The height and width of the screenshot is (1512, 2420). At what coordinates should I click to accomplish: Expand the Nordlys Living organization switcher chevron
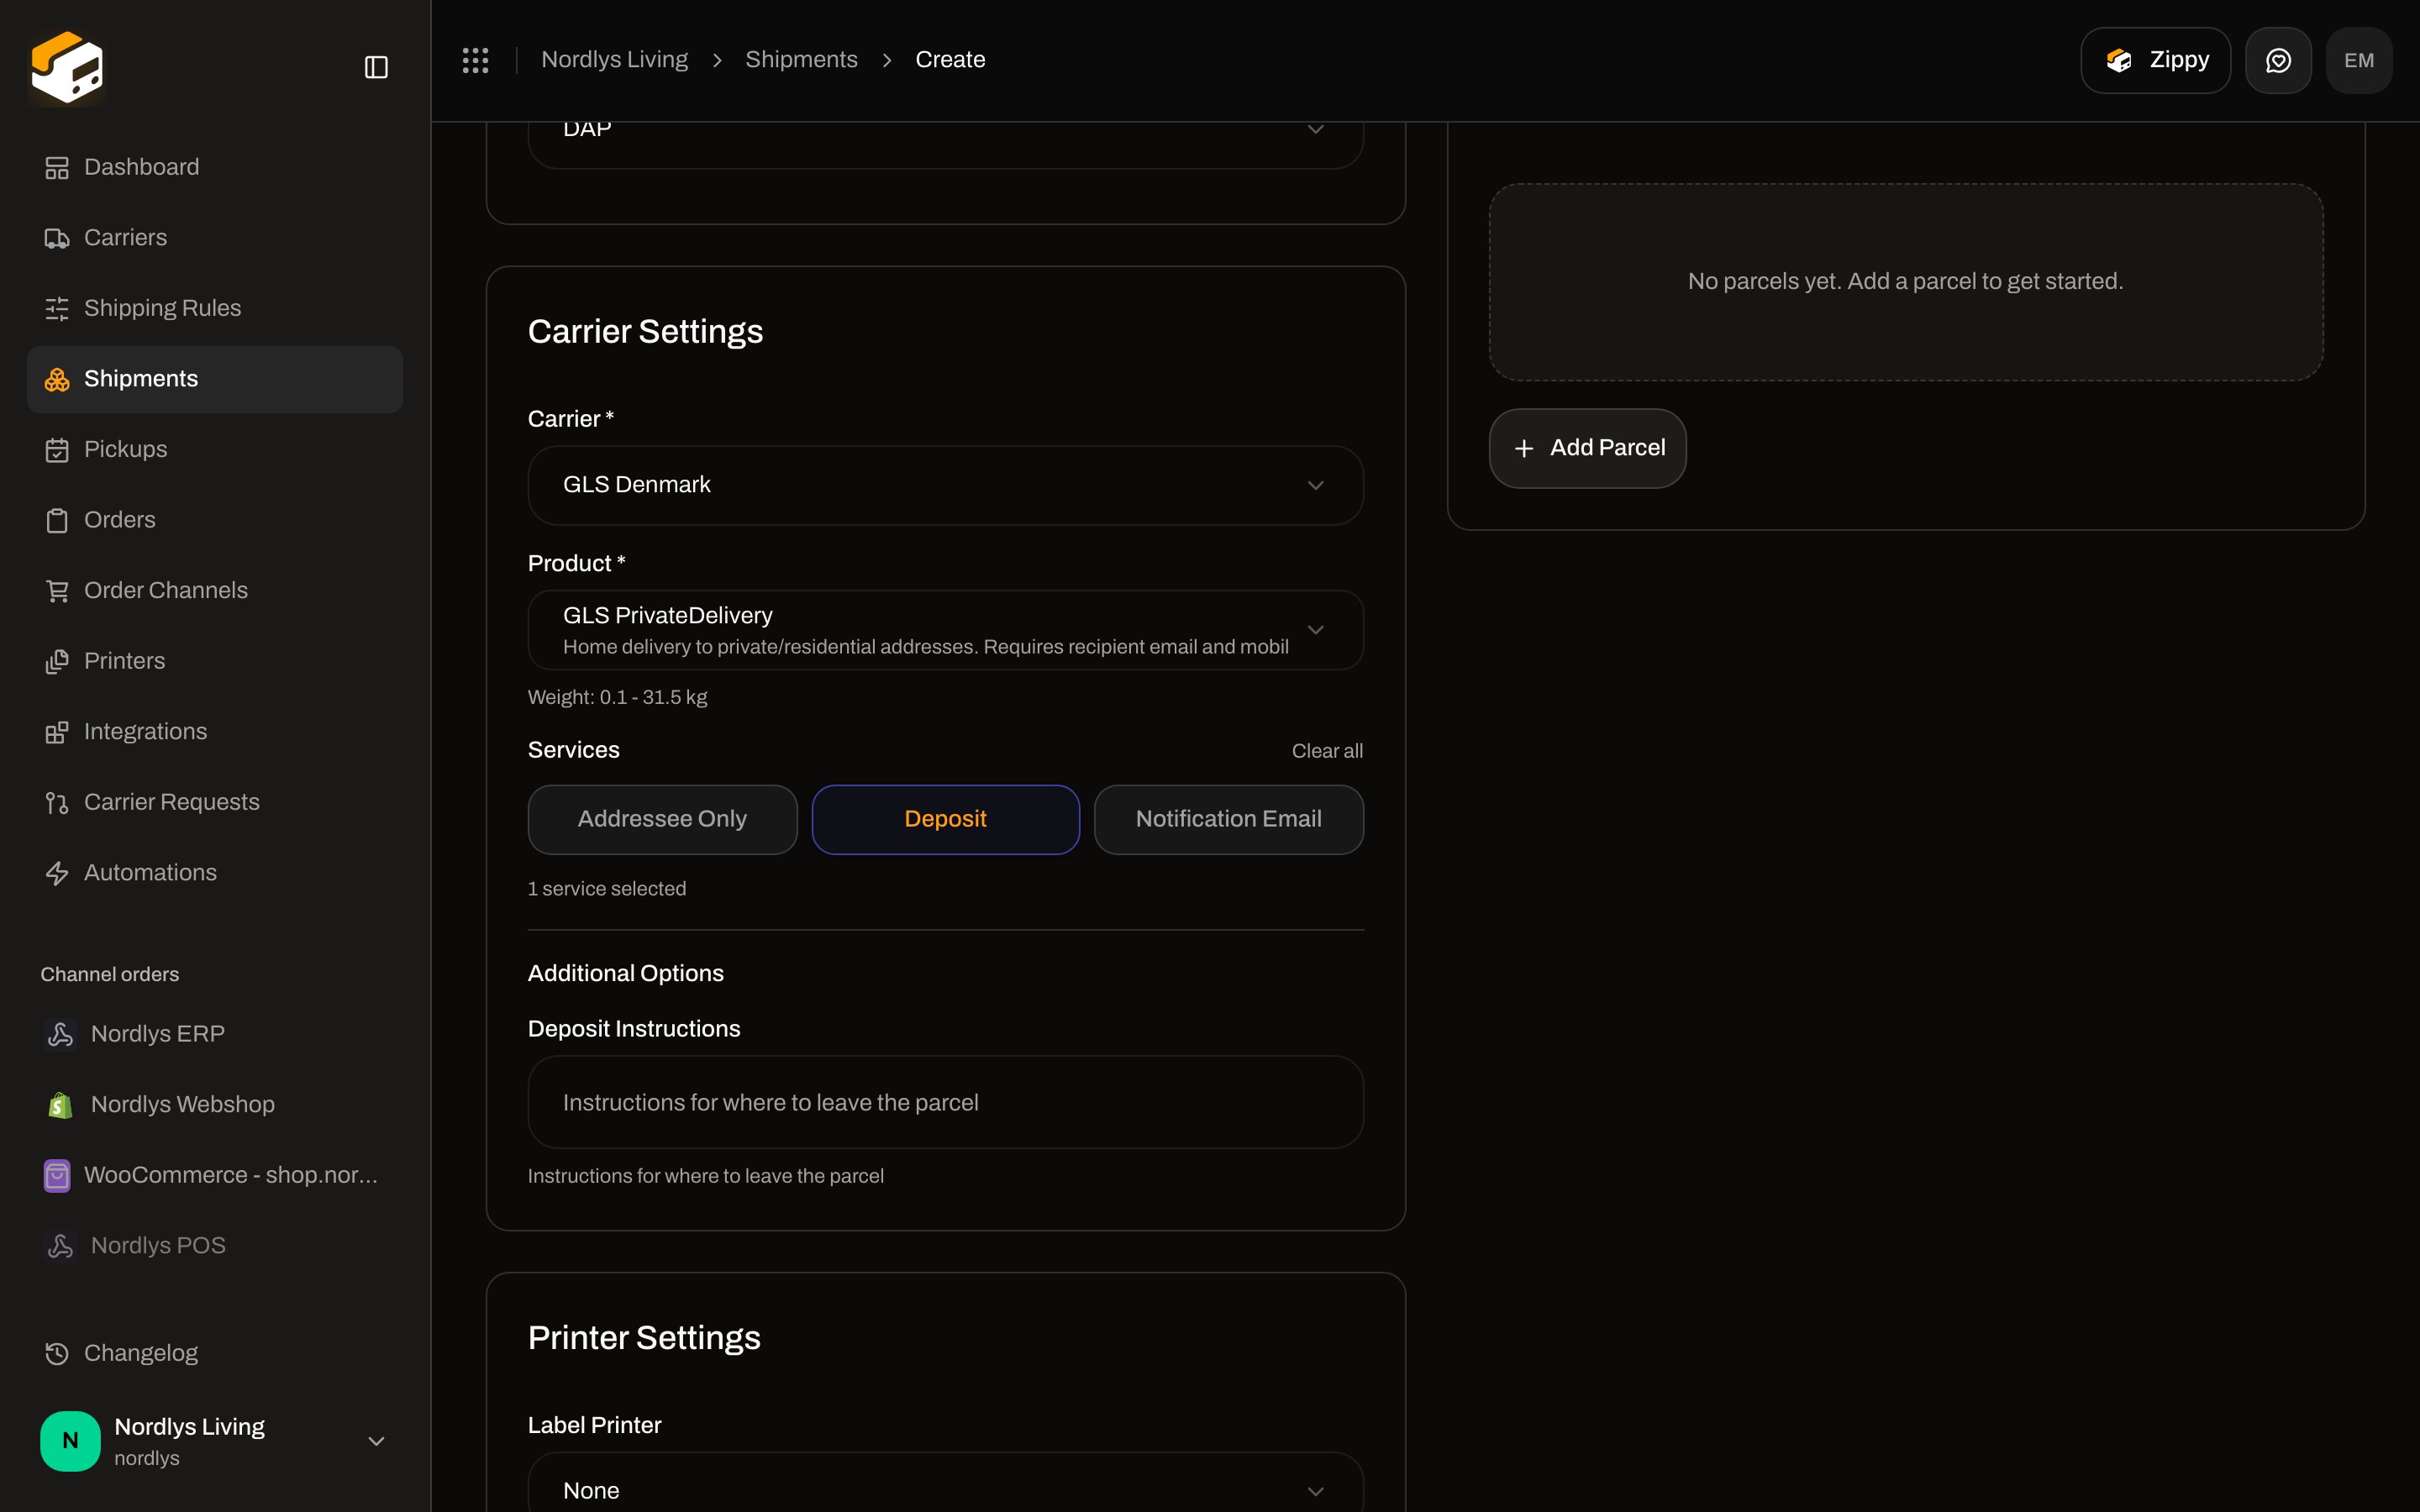point(376,1441)
